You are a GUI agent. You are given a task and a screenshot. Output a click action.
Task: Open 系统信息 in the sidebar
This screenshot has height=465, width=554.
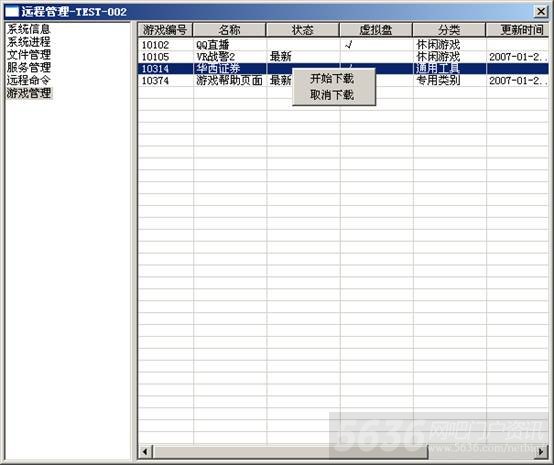[x=29, y=29]
